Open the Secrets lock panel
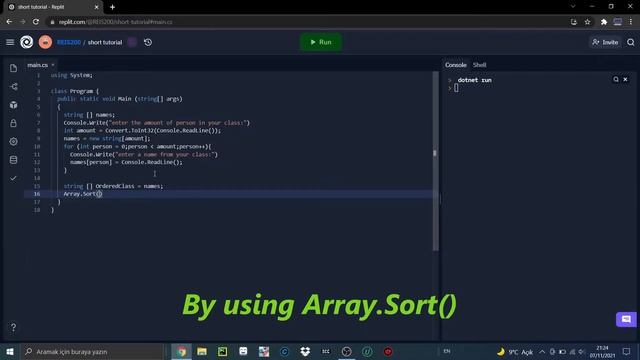640x360 pixels. click(13, 123)
